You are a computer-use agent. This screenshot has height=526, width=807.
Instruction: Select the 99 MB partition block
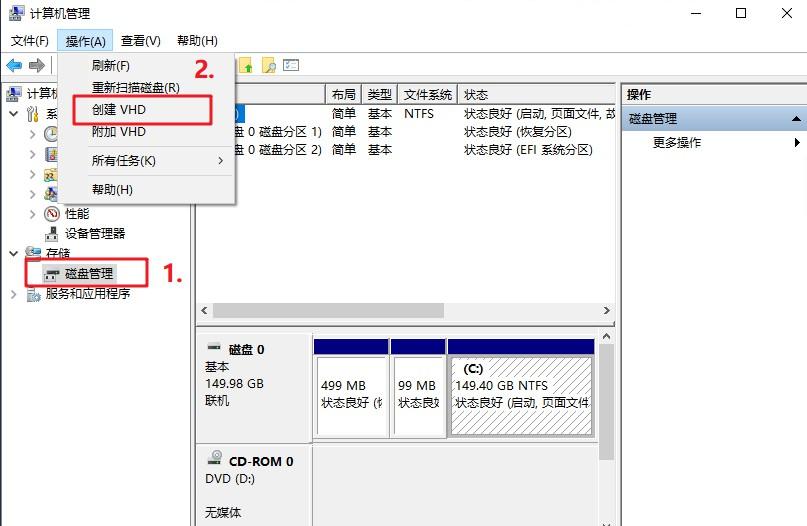pos(418,389)
